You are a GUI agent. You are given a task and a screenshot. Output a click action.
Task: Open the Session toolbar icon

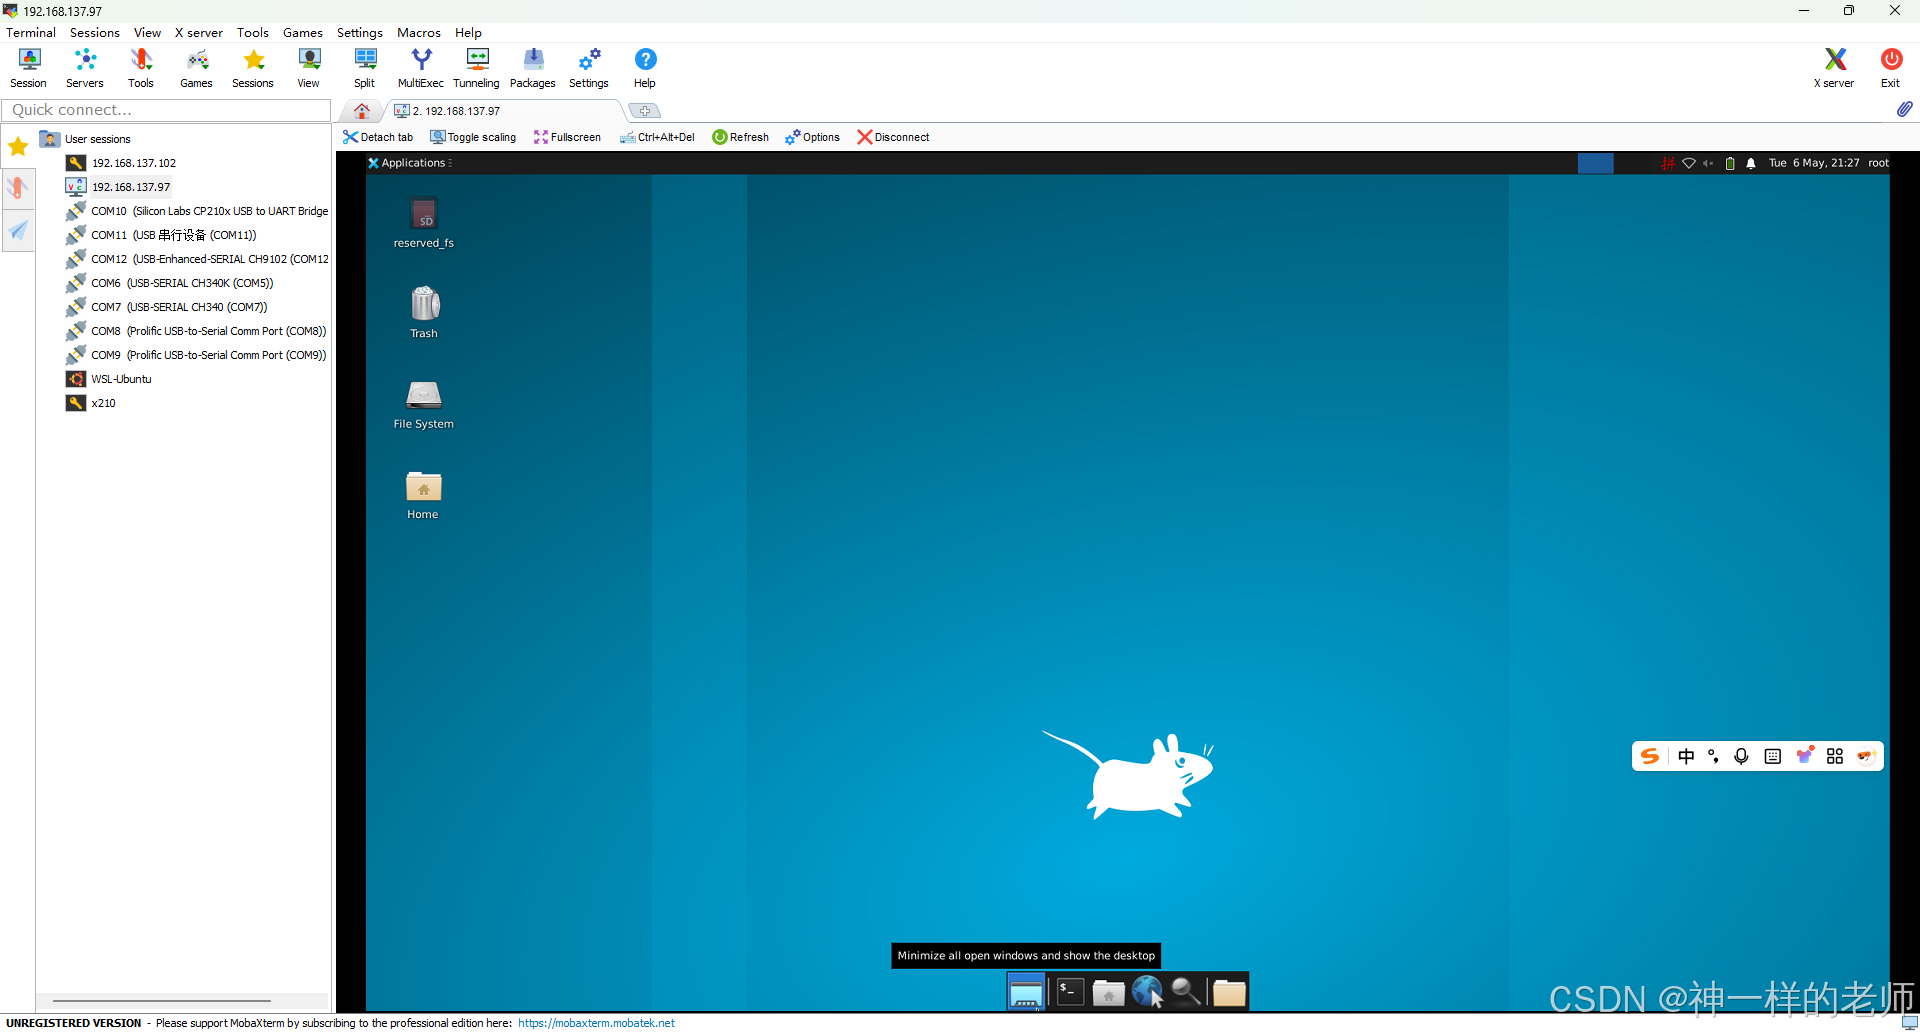tap(29, 68)
